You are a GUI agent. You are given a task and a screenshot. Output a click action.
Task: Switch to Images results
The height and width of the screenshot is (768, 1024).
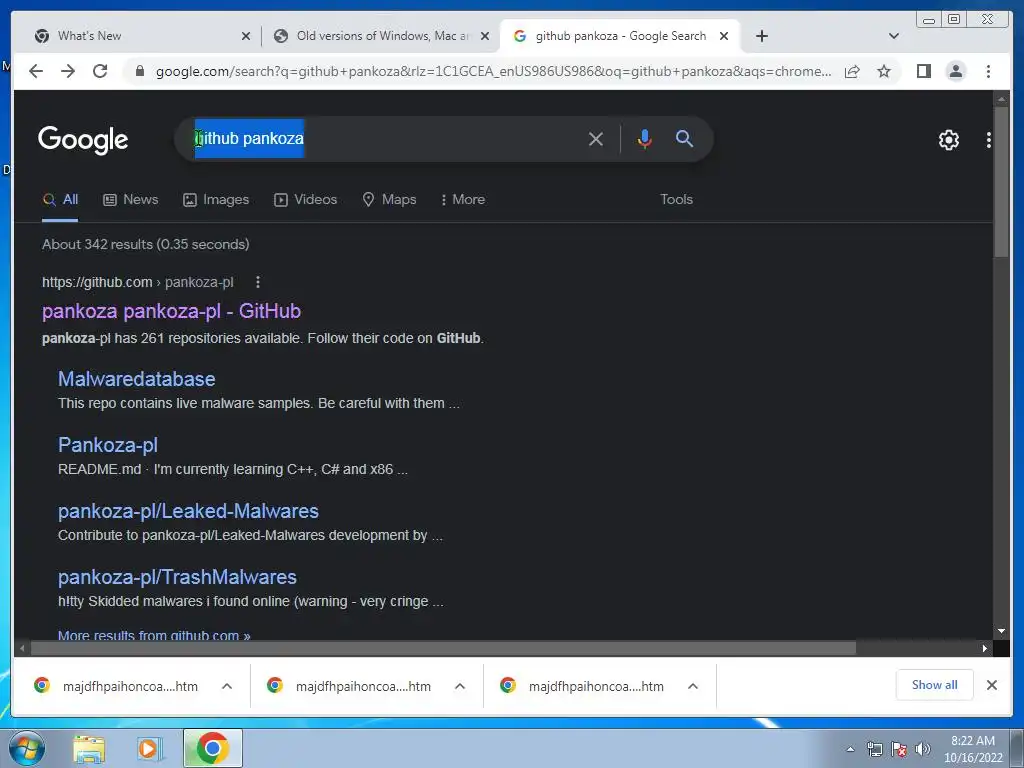point(216,199)
